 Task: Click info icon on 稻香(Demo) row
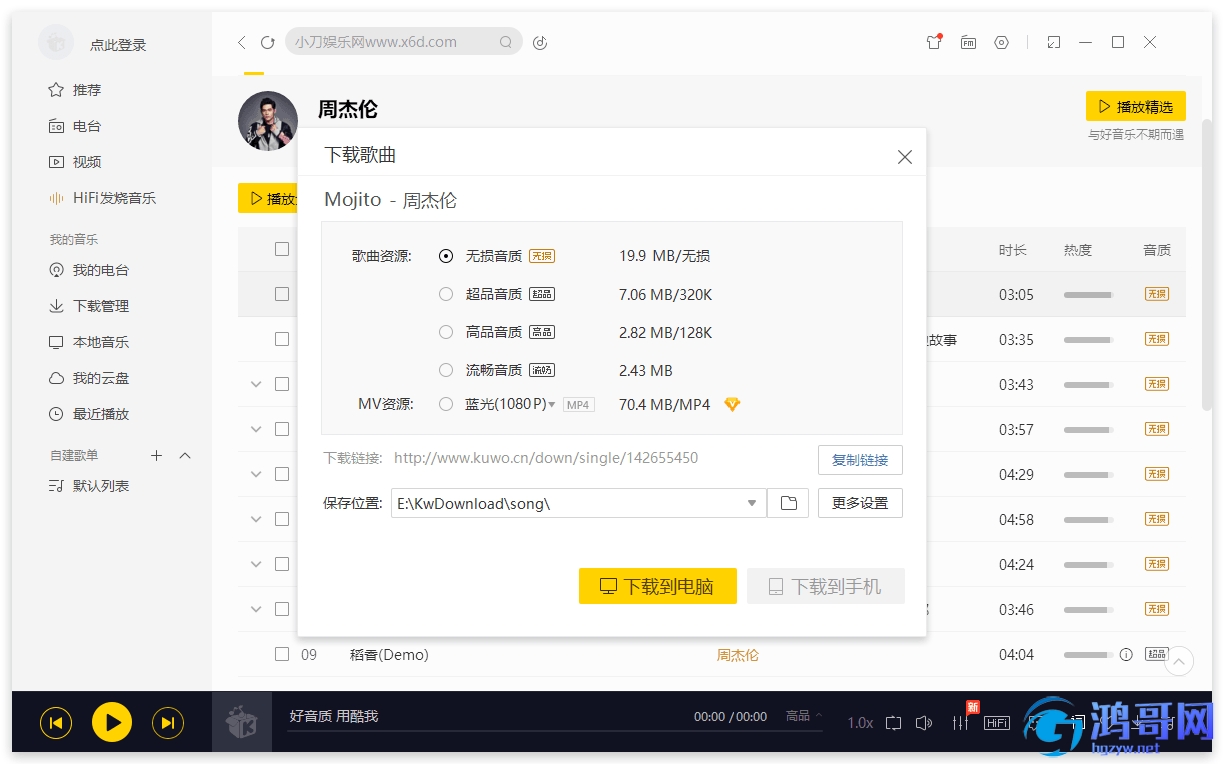click(x=1126, y=654)
